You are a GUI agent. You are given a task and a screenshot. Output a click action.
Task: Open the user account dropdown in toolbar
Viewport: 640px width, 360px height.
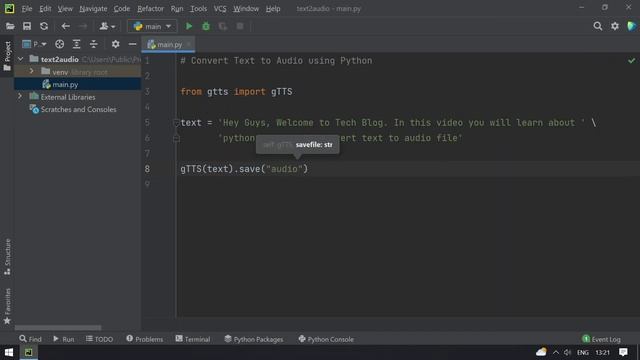click(107, 27)
